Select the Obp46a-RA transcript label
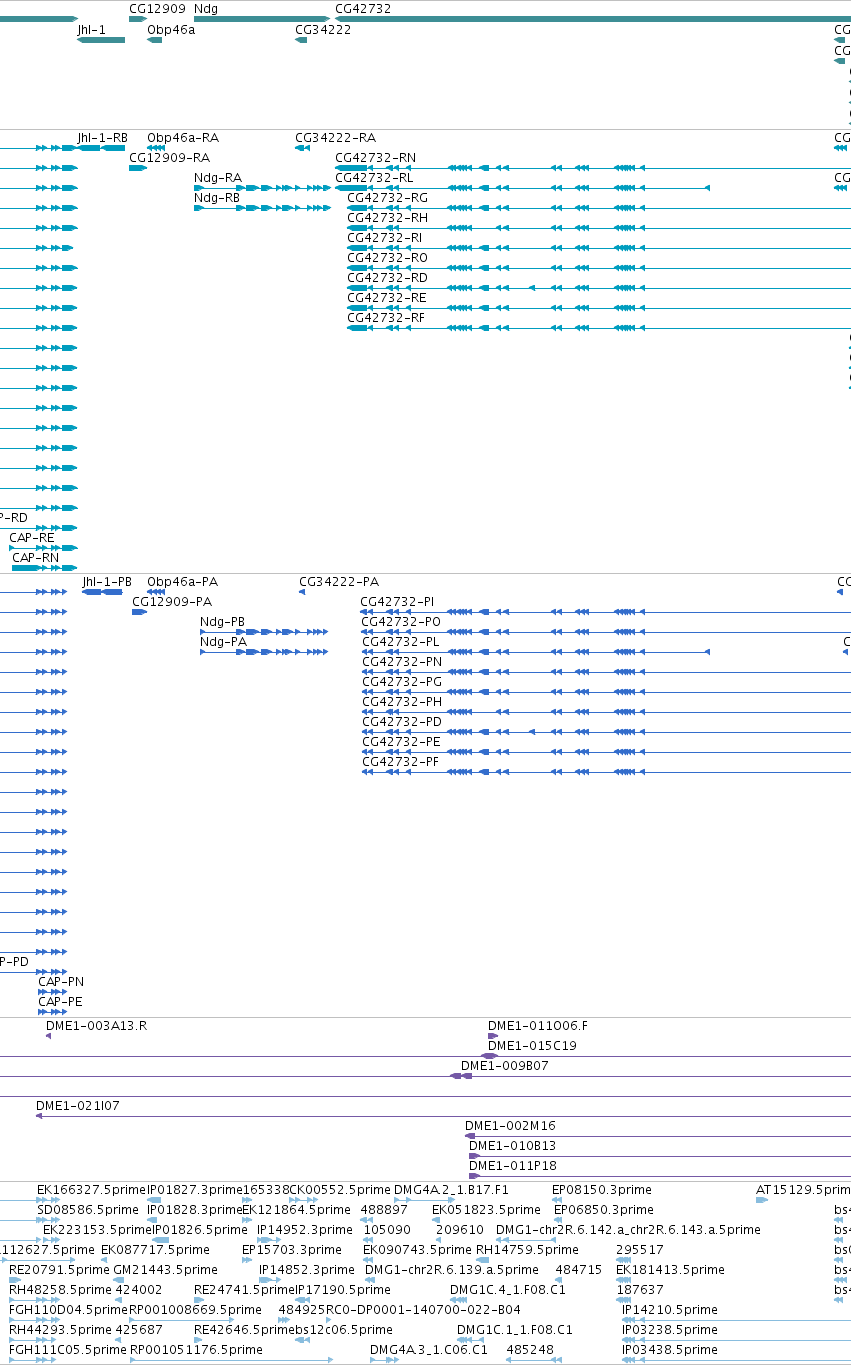This screenshot has width=851, height=1365. (x=183, y=138)
